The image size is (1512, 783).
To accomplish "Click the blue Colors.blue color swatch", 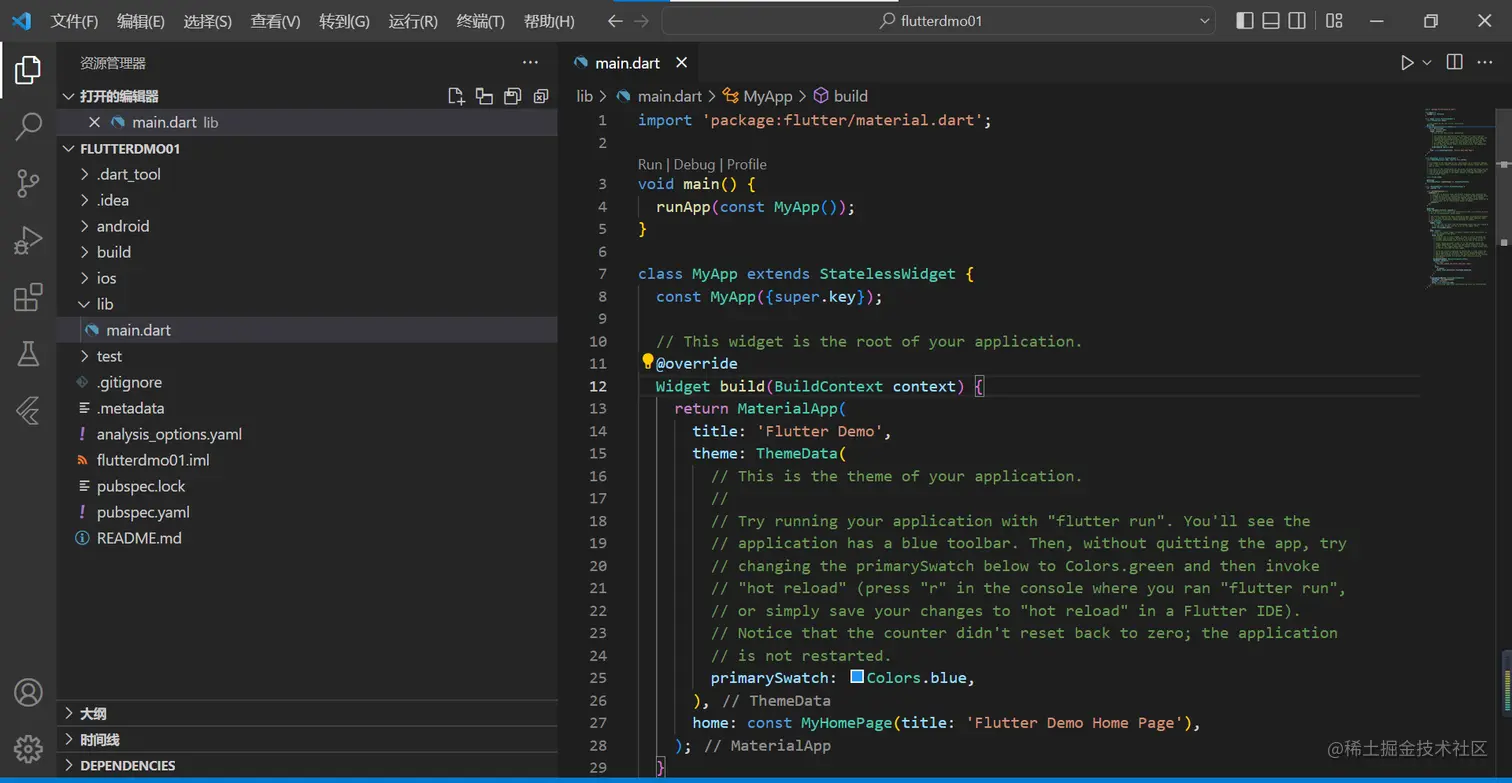I will pyautogui.click(x=857, y=677).
